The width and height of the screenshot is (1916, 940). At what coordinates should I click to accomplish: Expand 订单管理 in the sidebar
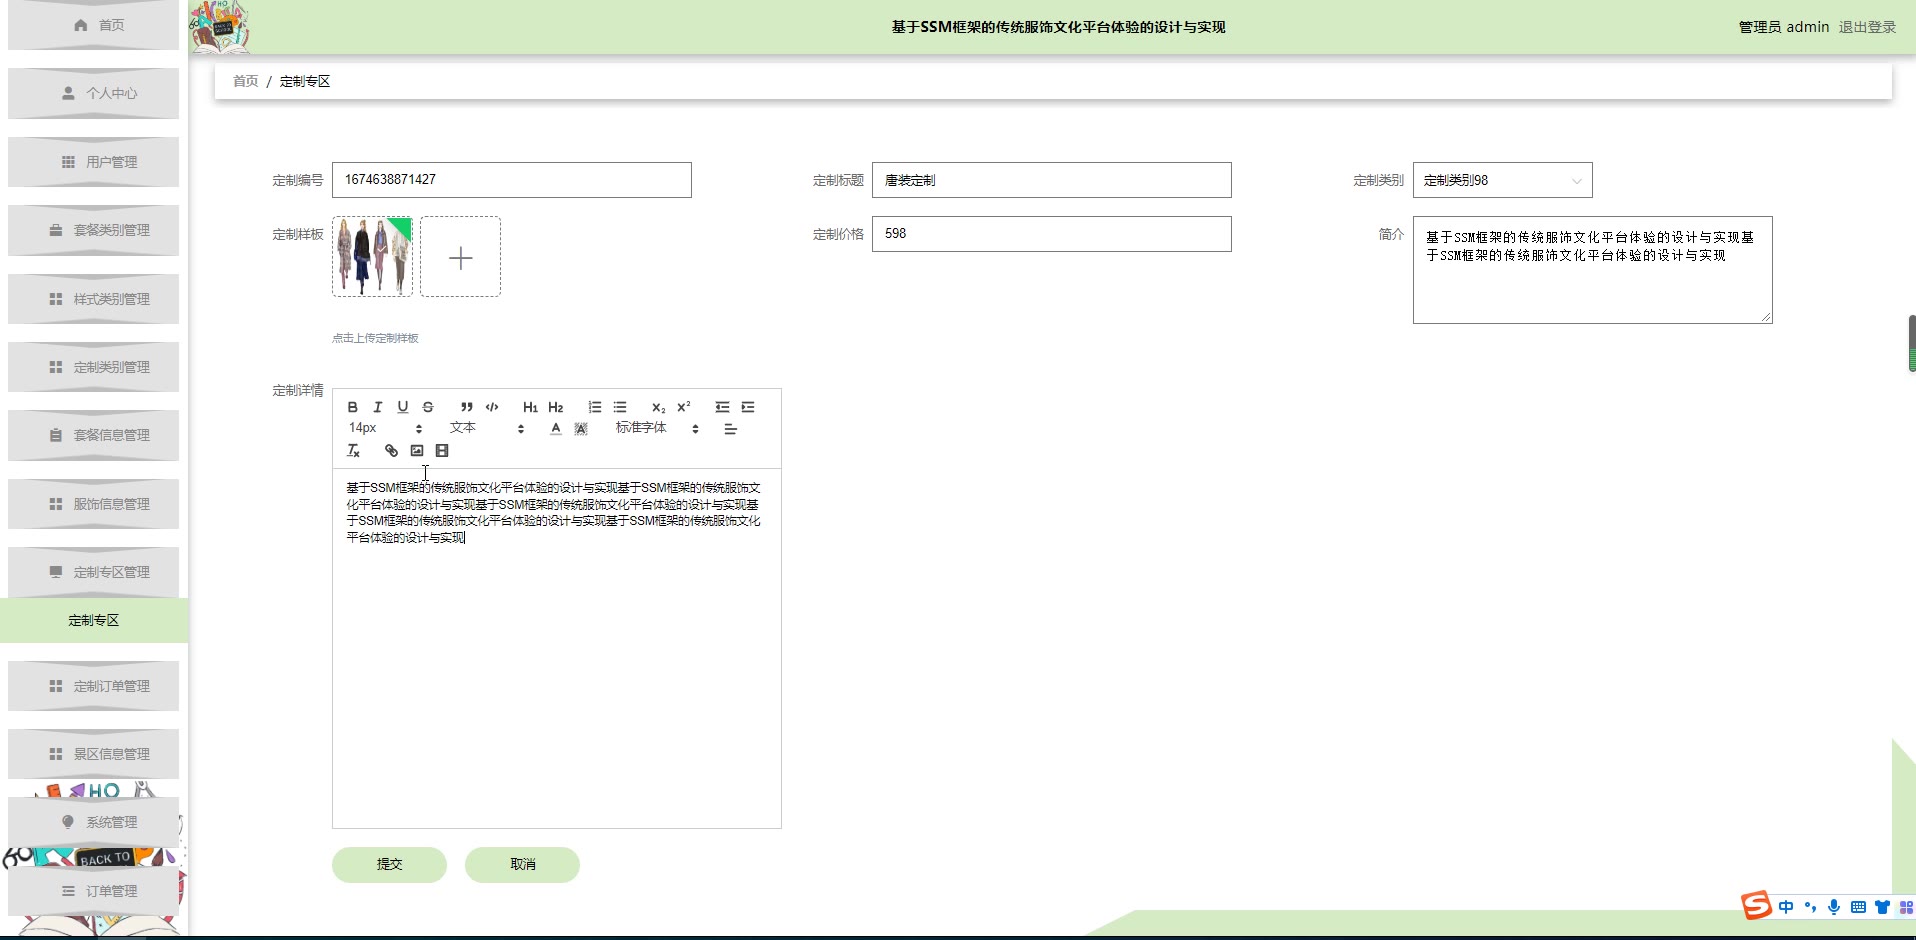pos(93,891)
